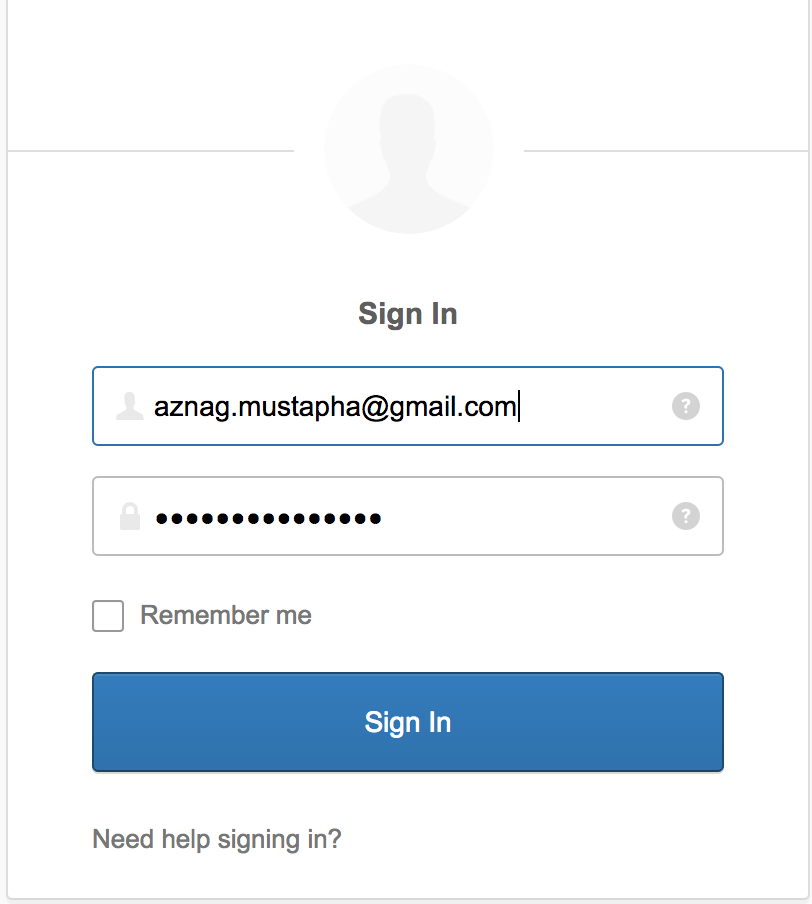Click the help icon in the username field
Image resolution: width=812 pixels, height=904 pixels.
click(x=686, y=406)
